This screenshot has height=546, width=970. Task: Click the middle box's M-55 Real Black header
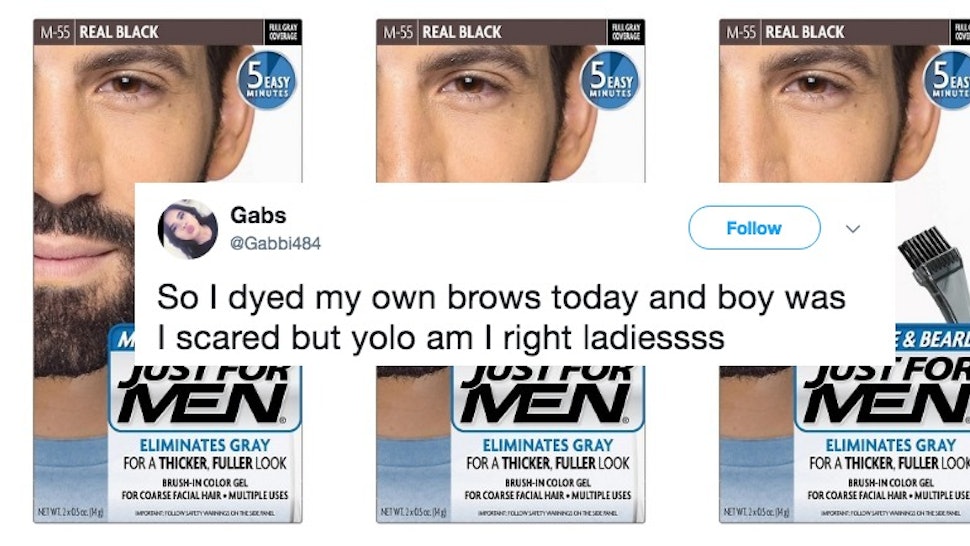click(442, 32)
